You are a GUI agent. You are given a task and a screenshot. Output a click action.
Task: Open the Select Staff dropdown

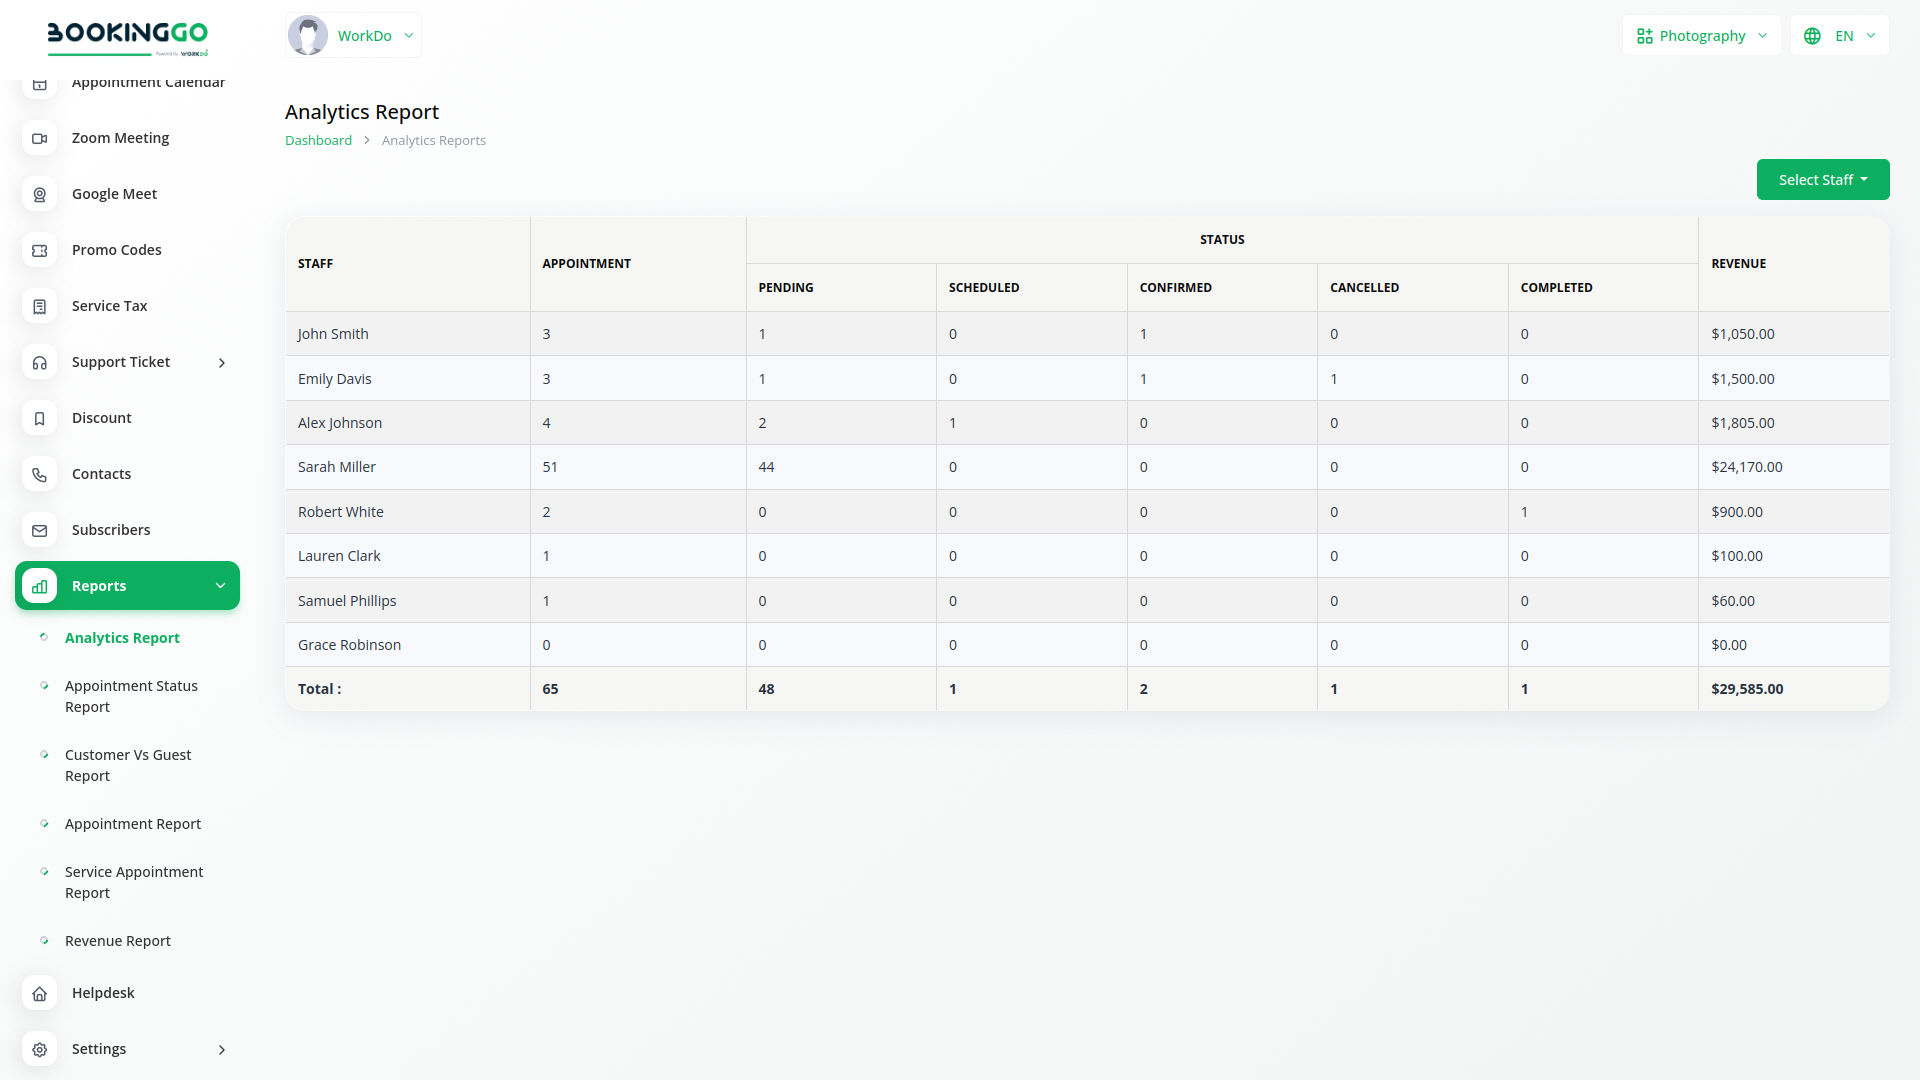point(1822,180)
